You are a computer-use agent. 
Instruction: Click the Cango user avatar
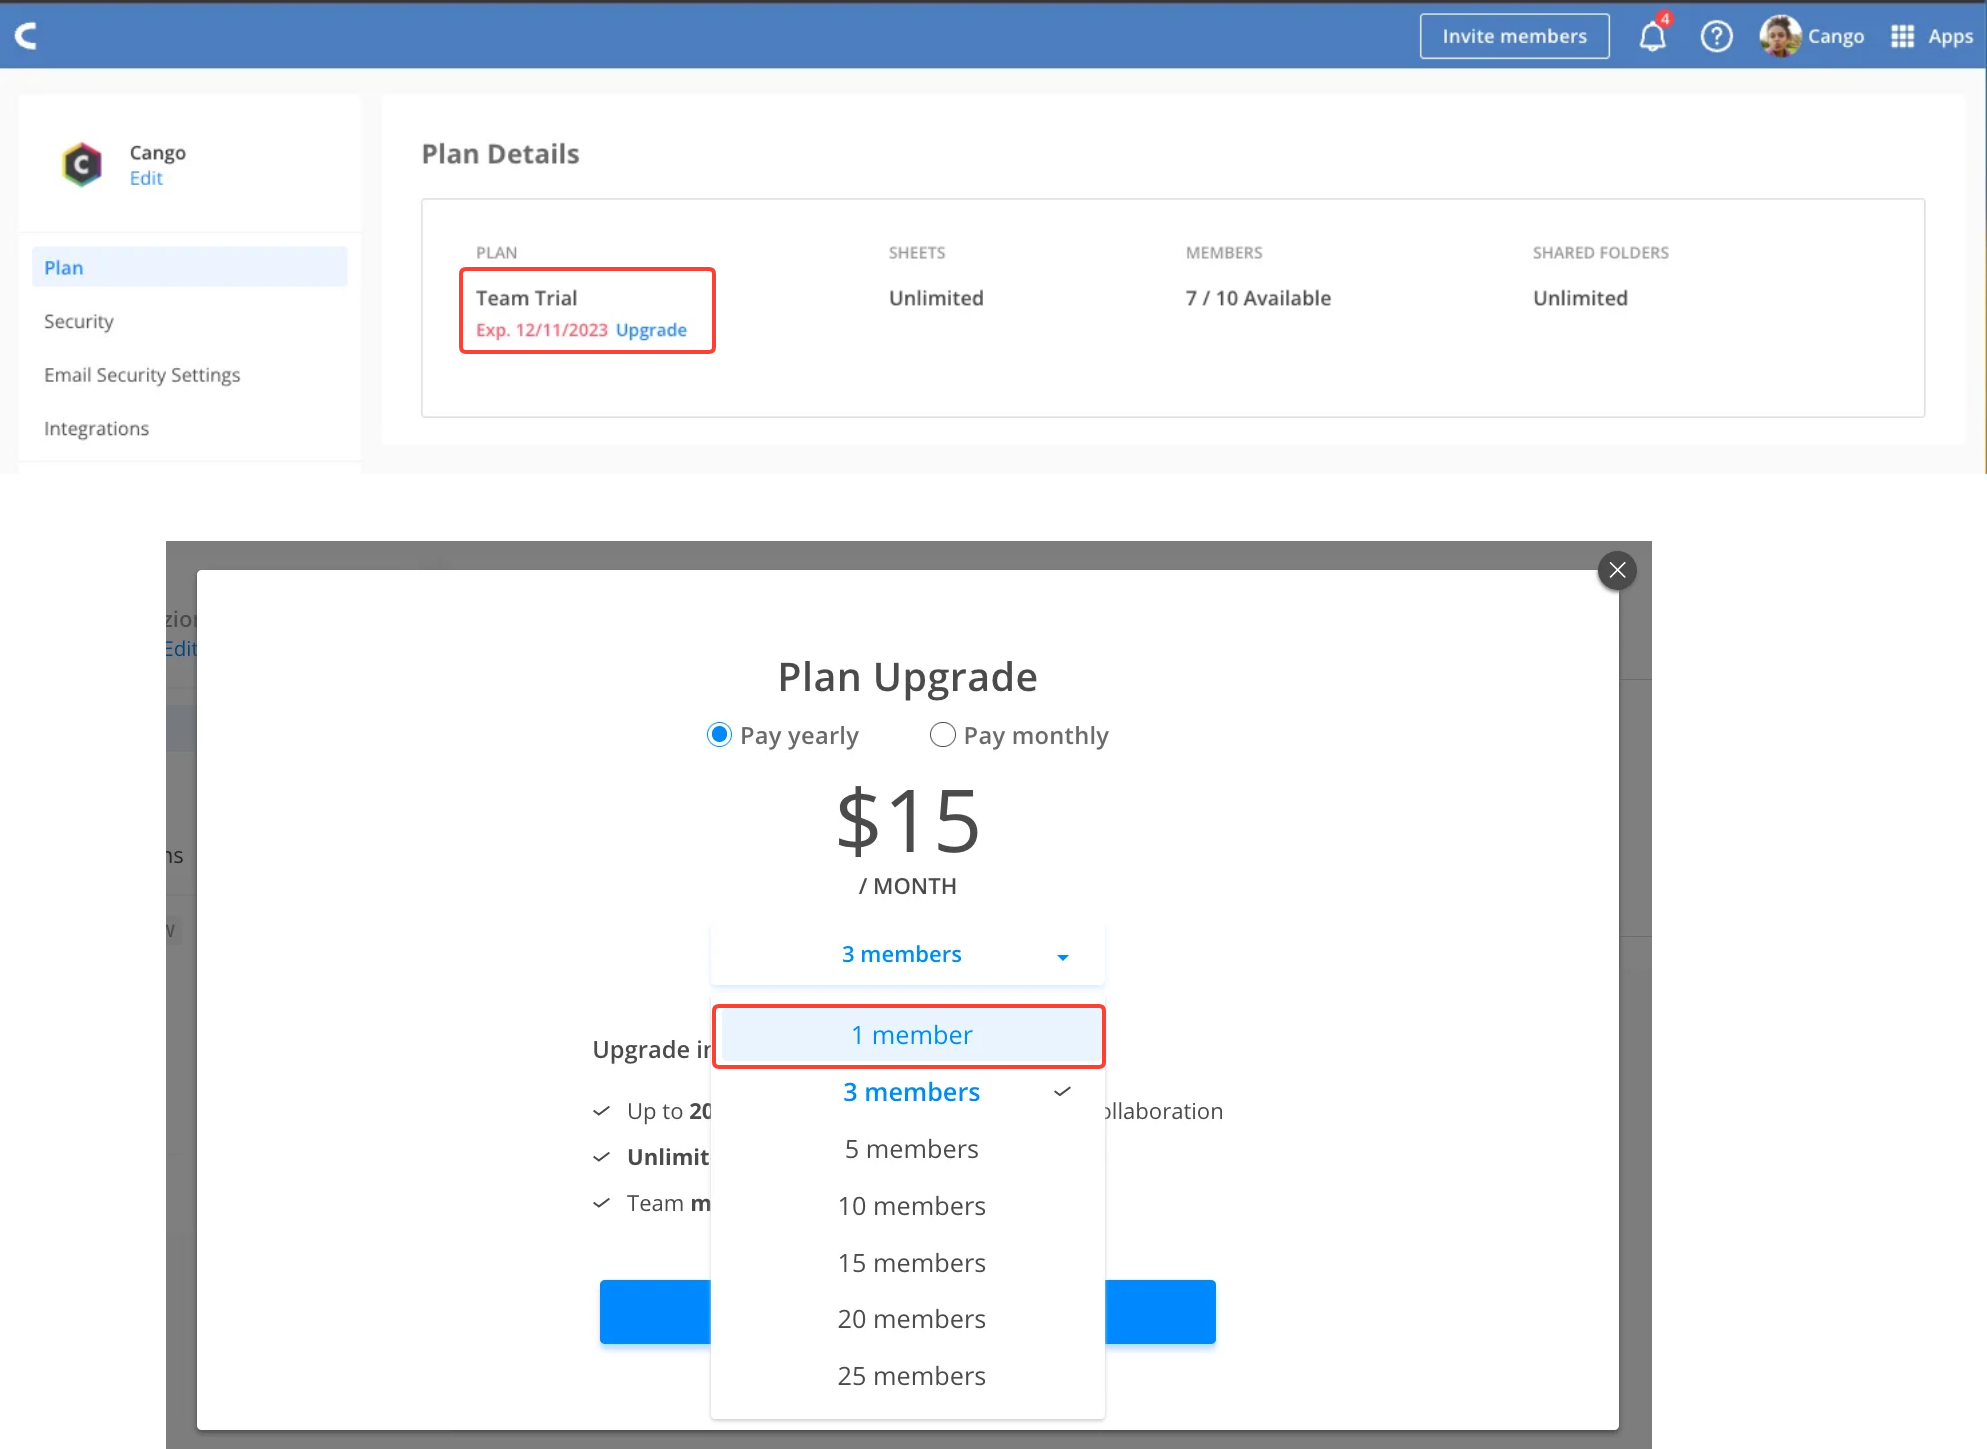pyautogui.click(x=1780, y=37)
